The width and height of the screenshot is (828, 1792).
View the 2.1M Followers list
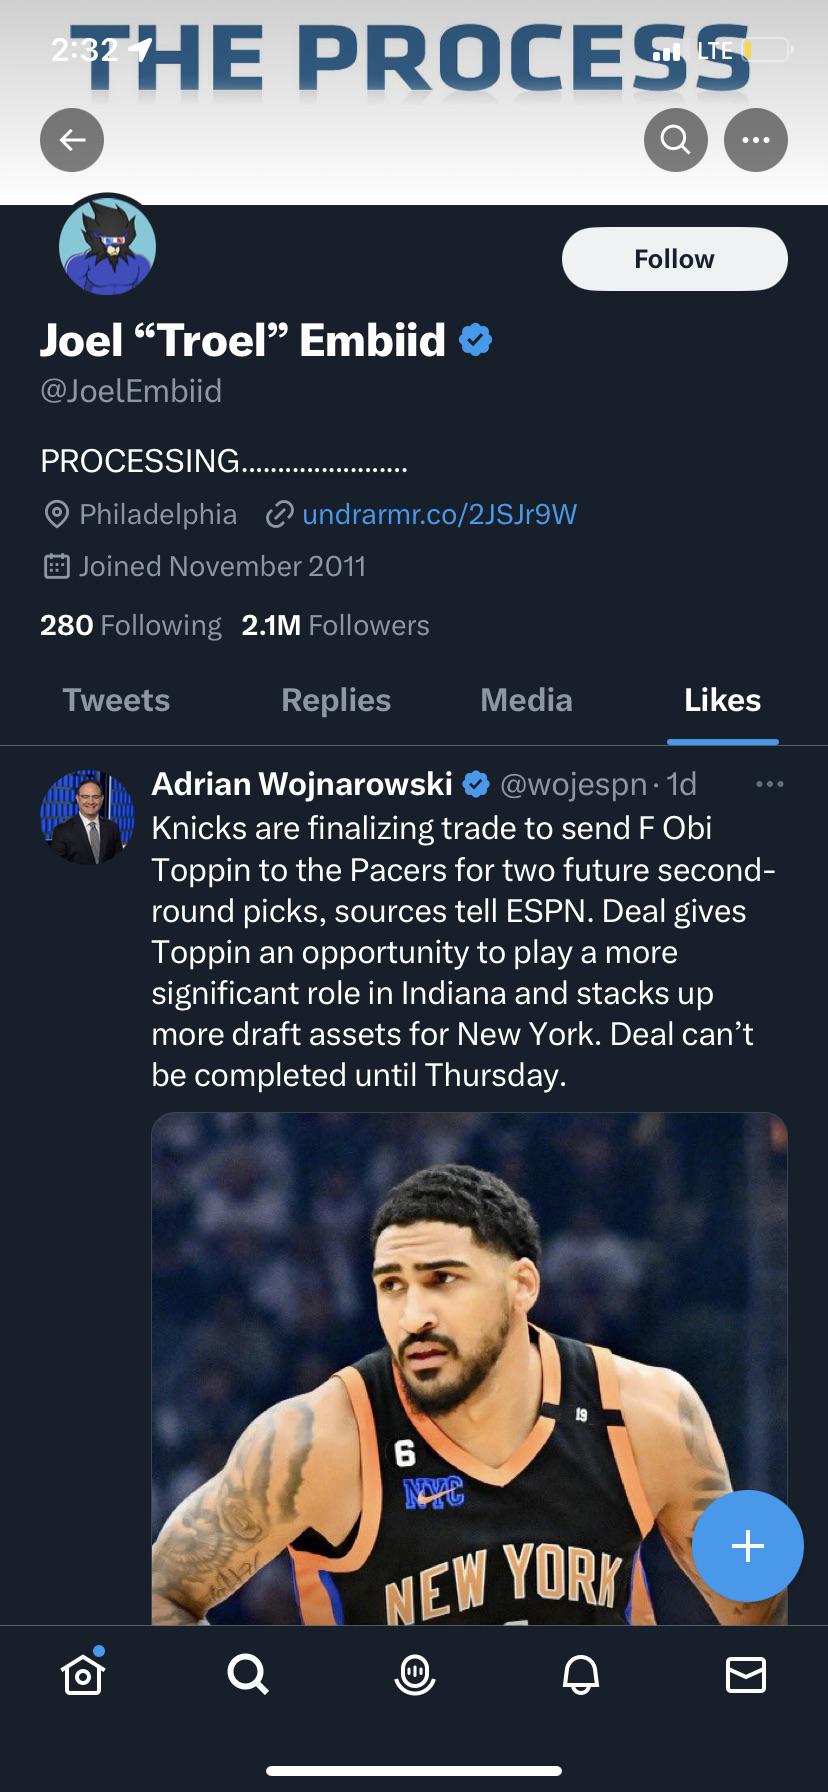[335, 625]
